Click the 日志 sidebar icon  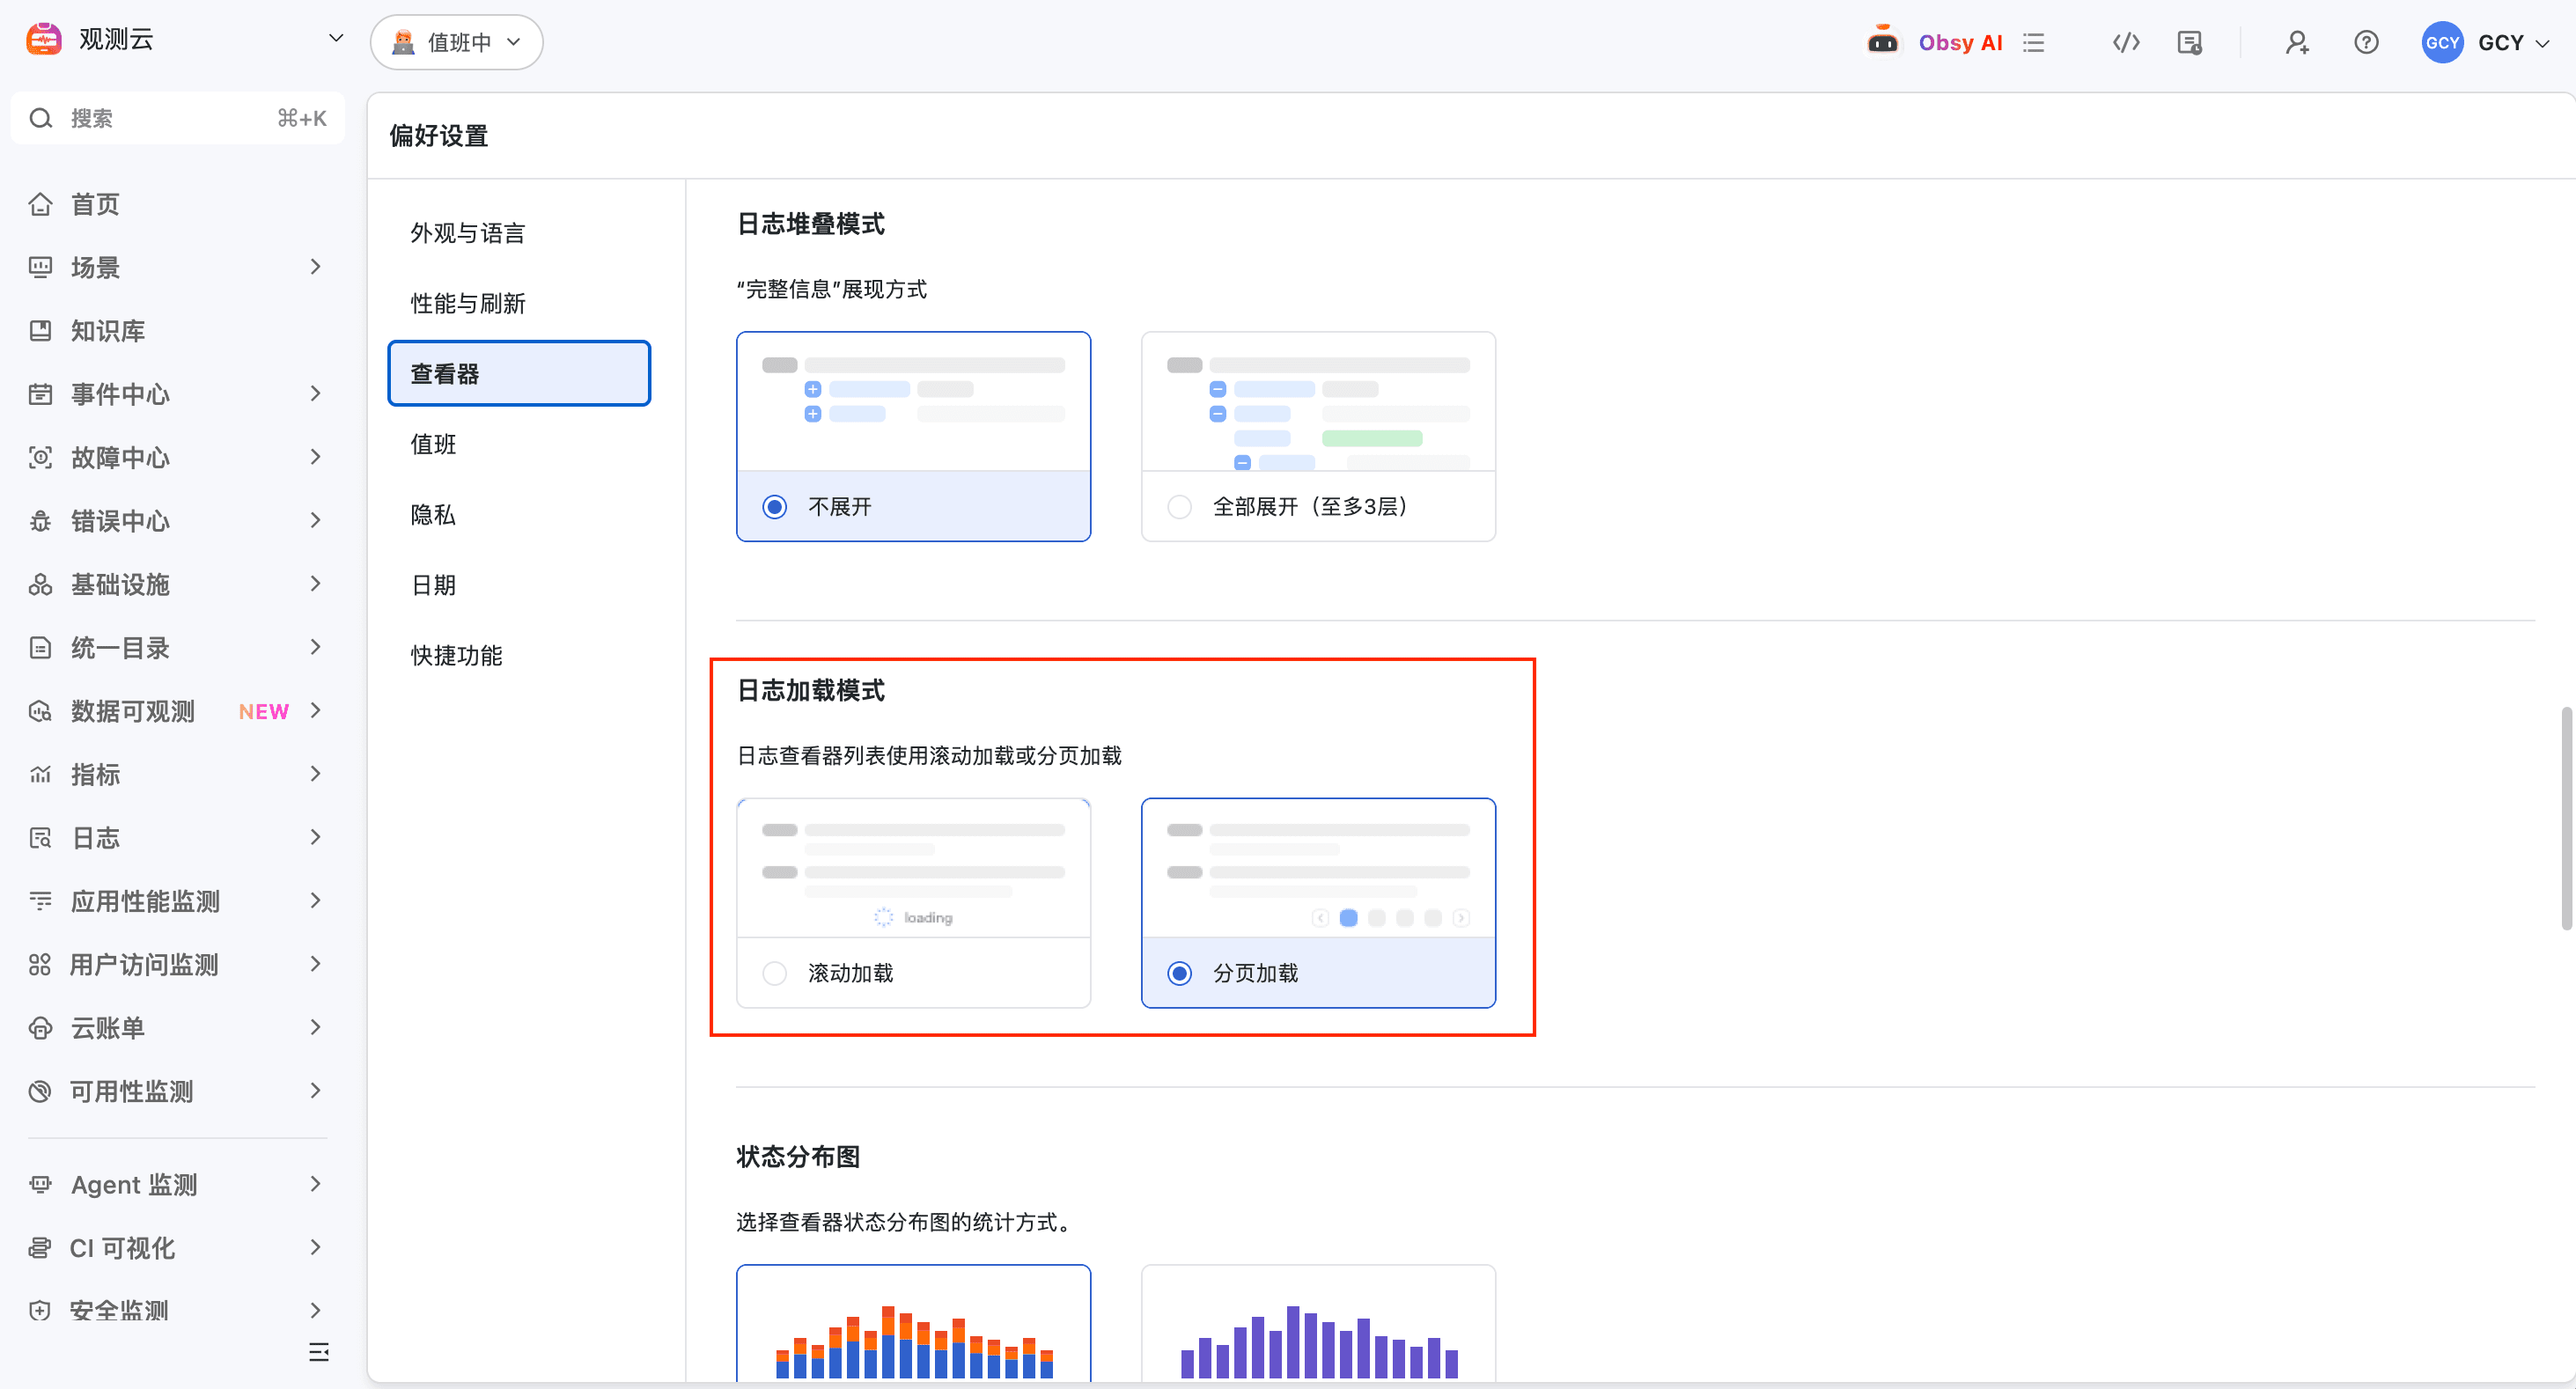[x=40, y=838]
